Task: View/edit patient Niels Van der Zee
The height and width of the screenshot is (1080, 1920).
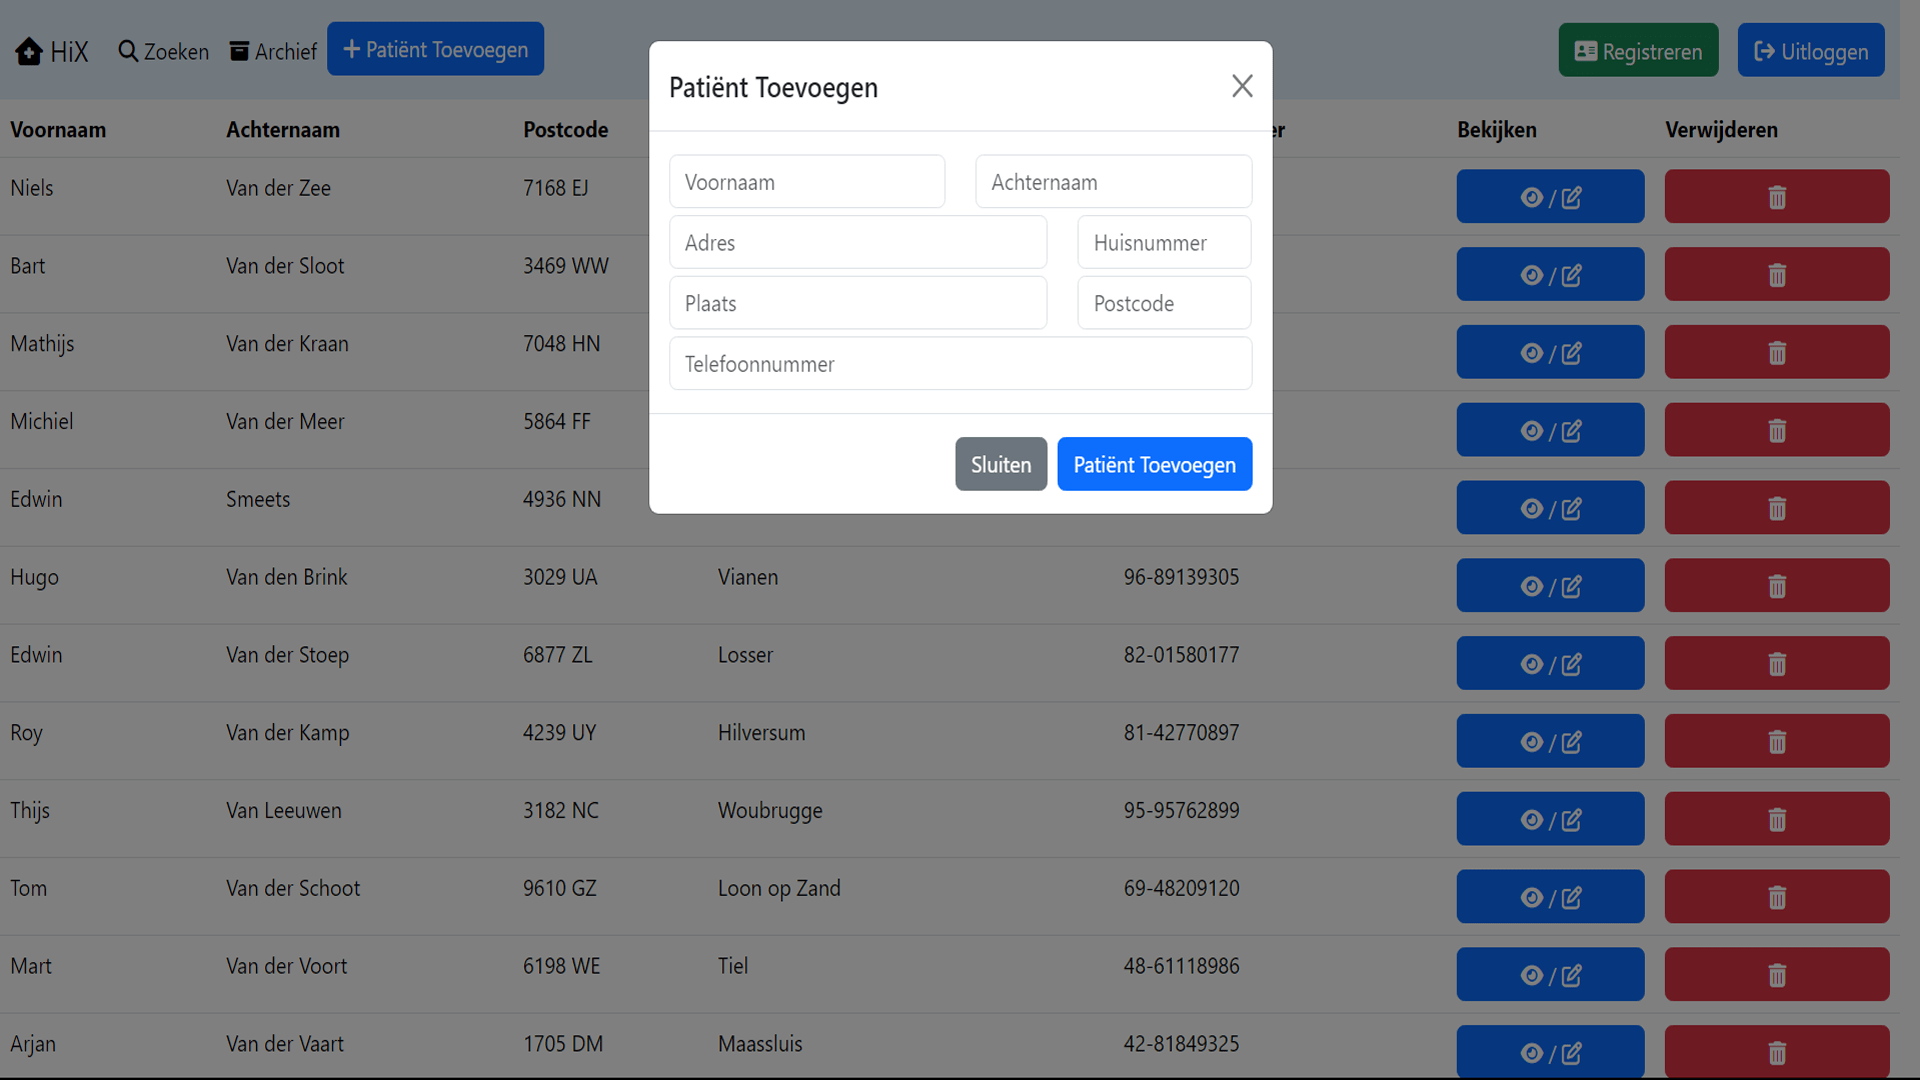Action: pos(1550,197)
